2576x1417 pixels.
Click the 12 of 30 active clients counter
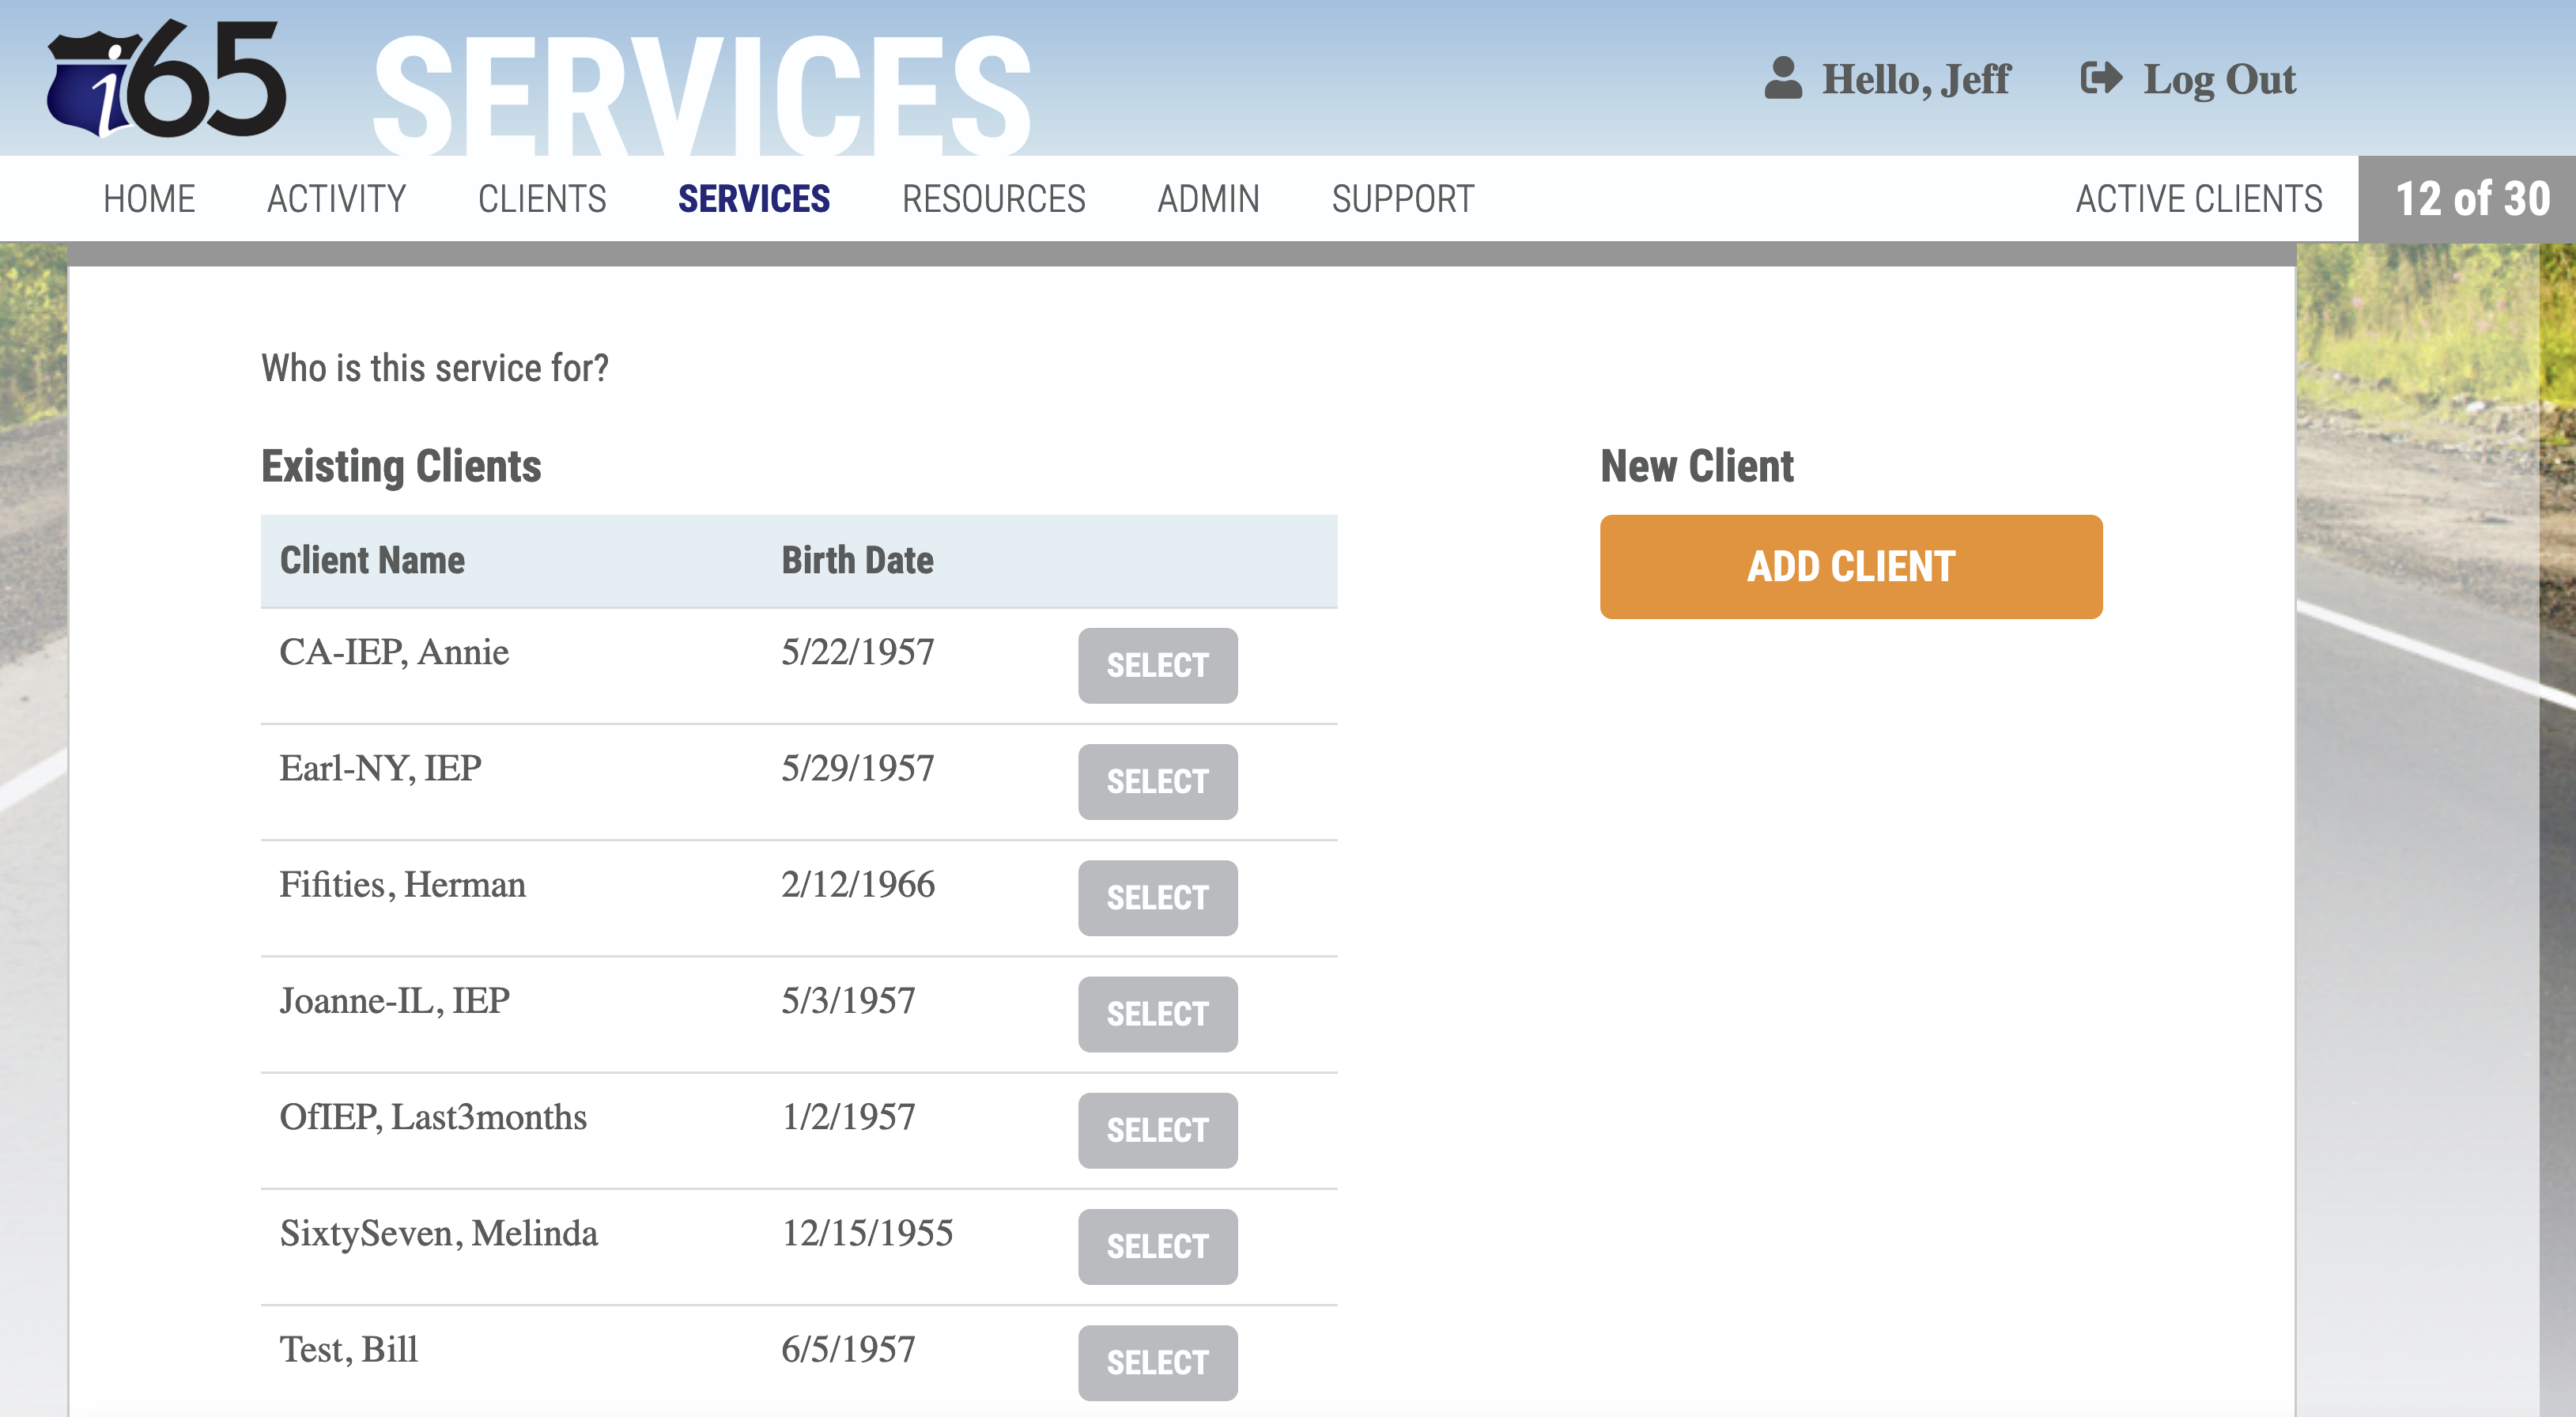coord(2472,199)
